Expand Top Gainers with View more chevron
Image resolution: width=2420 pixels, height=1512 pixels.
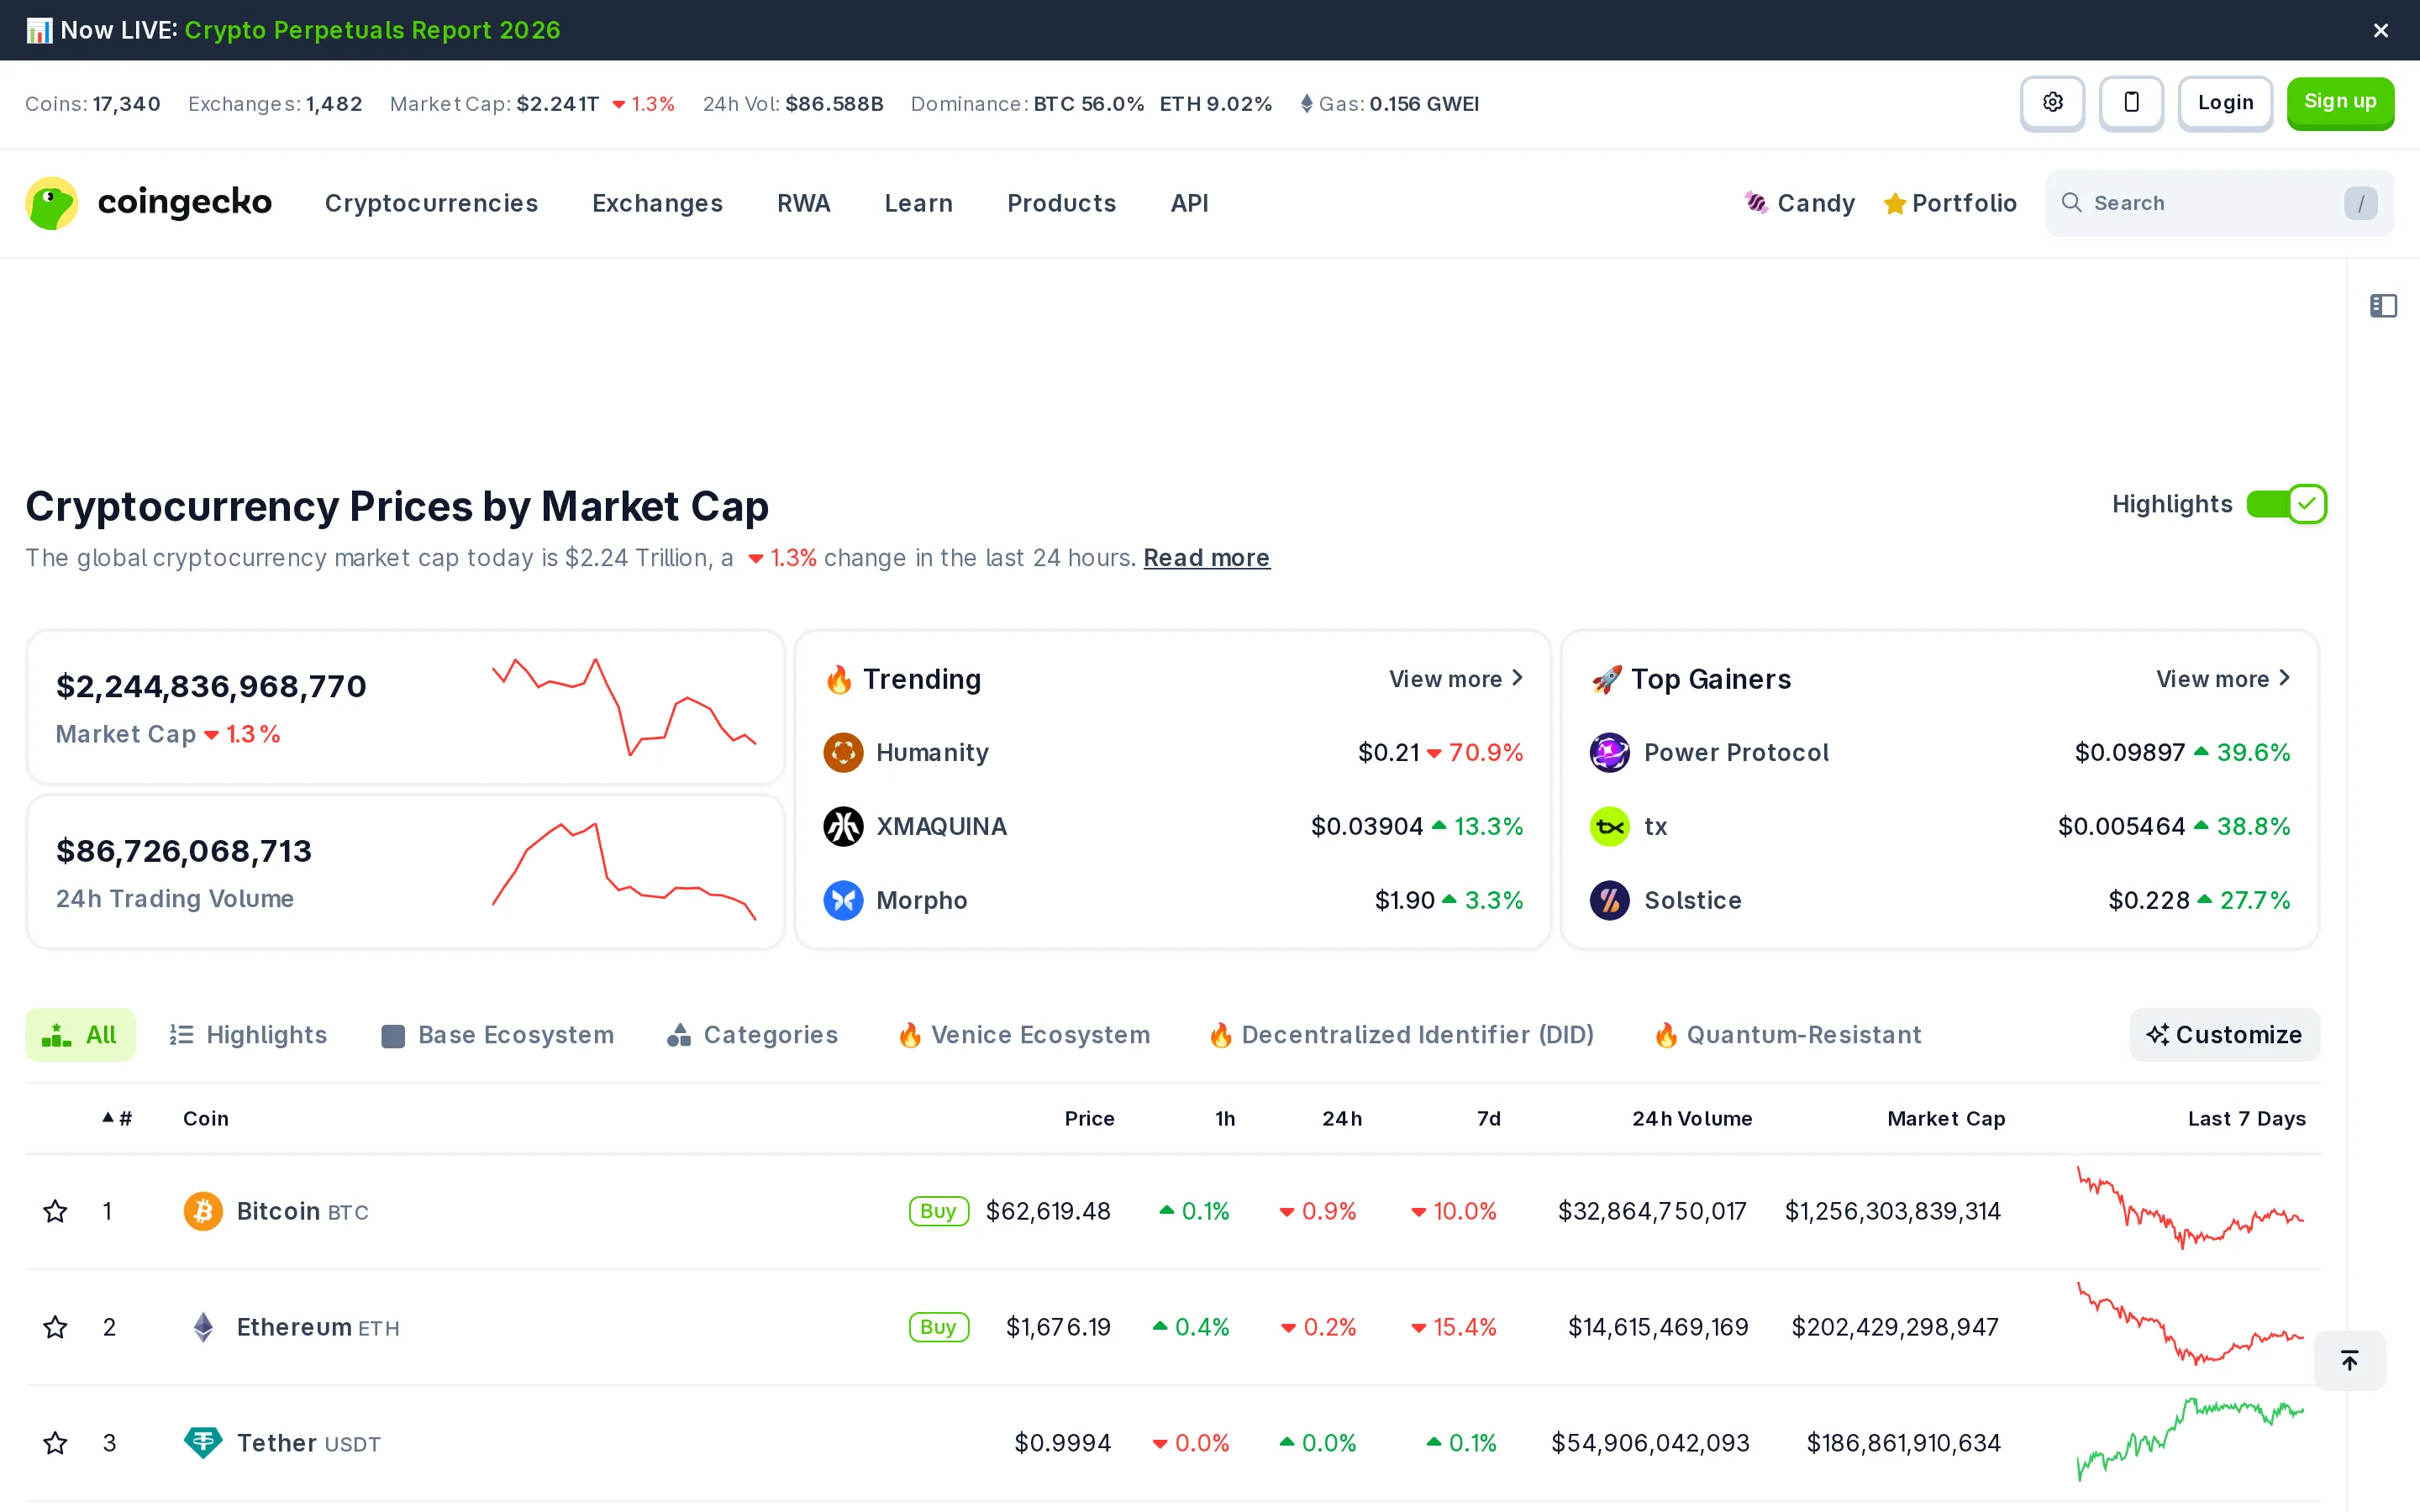[2223, 679]
